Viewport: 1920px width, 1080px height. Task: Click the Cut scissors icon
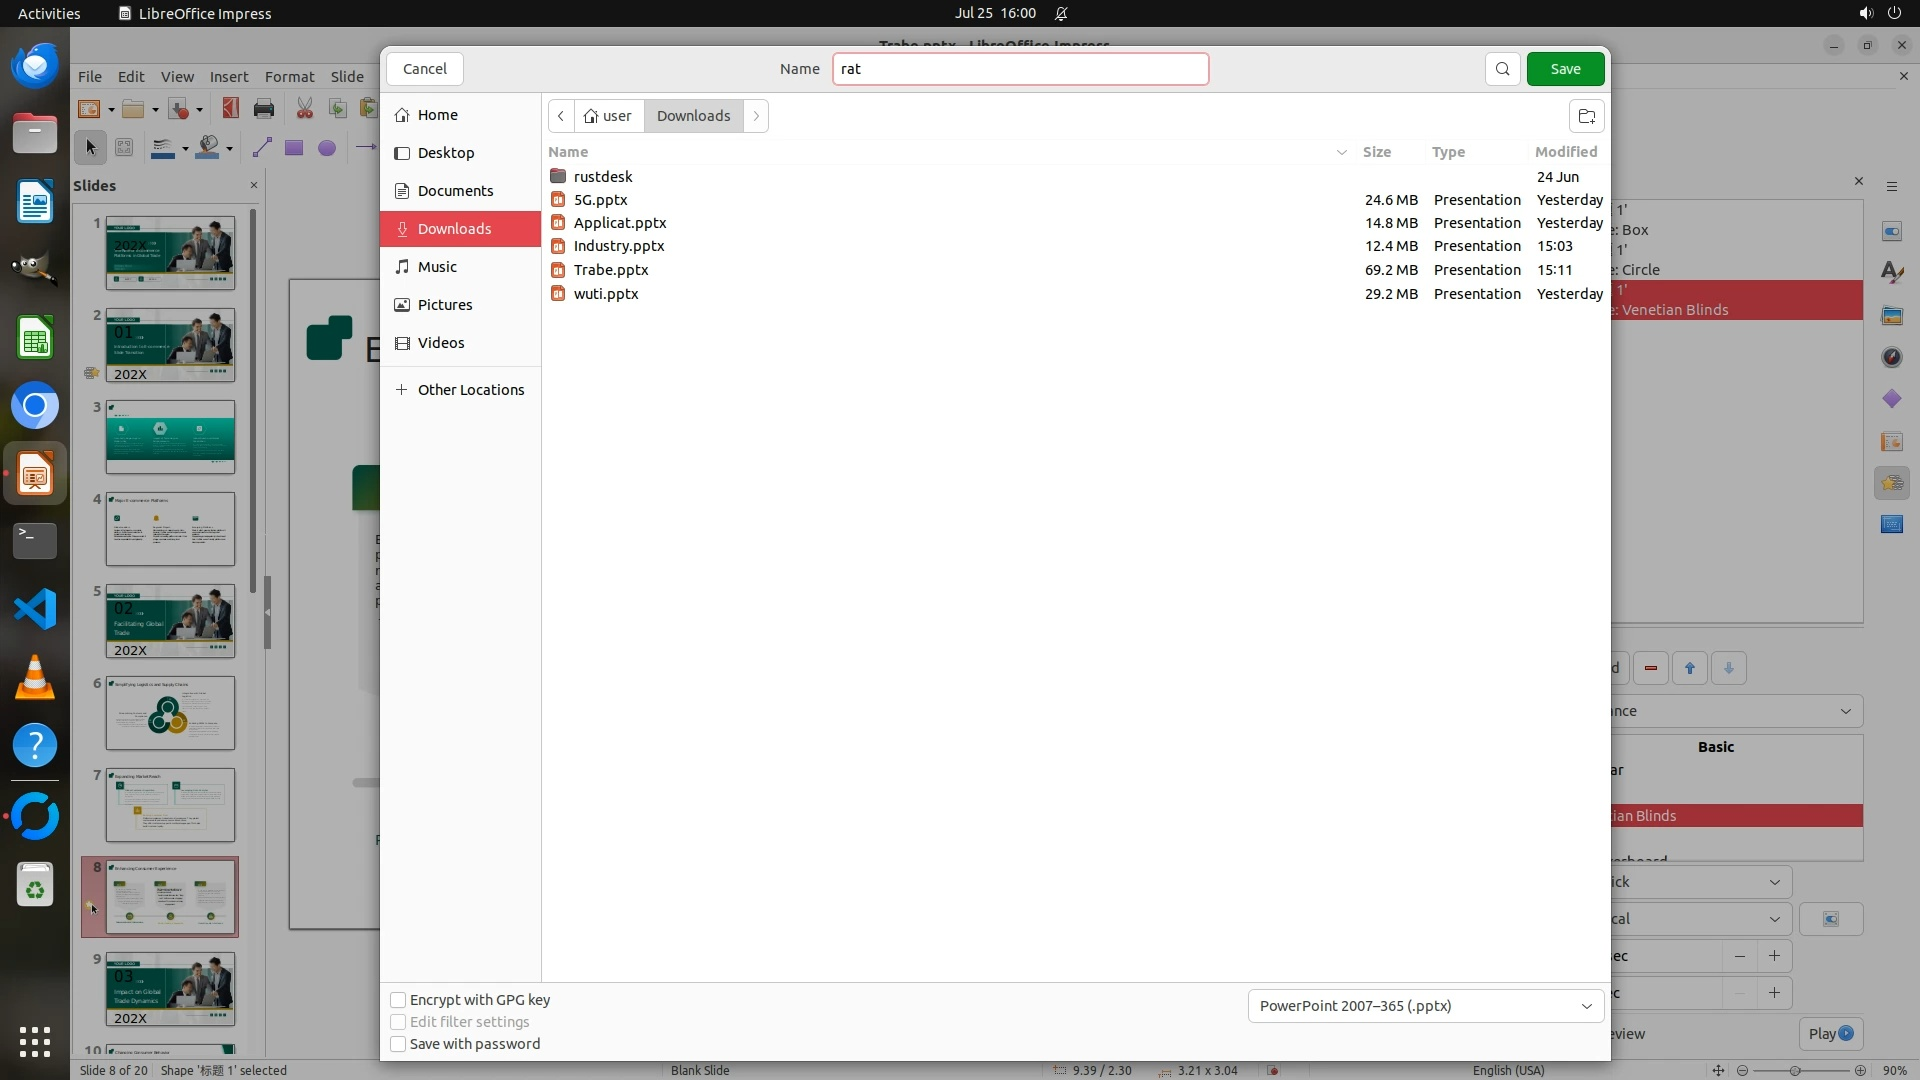pyautogui.click(x=304, y=109)
